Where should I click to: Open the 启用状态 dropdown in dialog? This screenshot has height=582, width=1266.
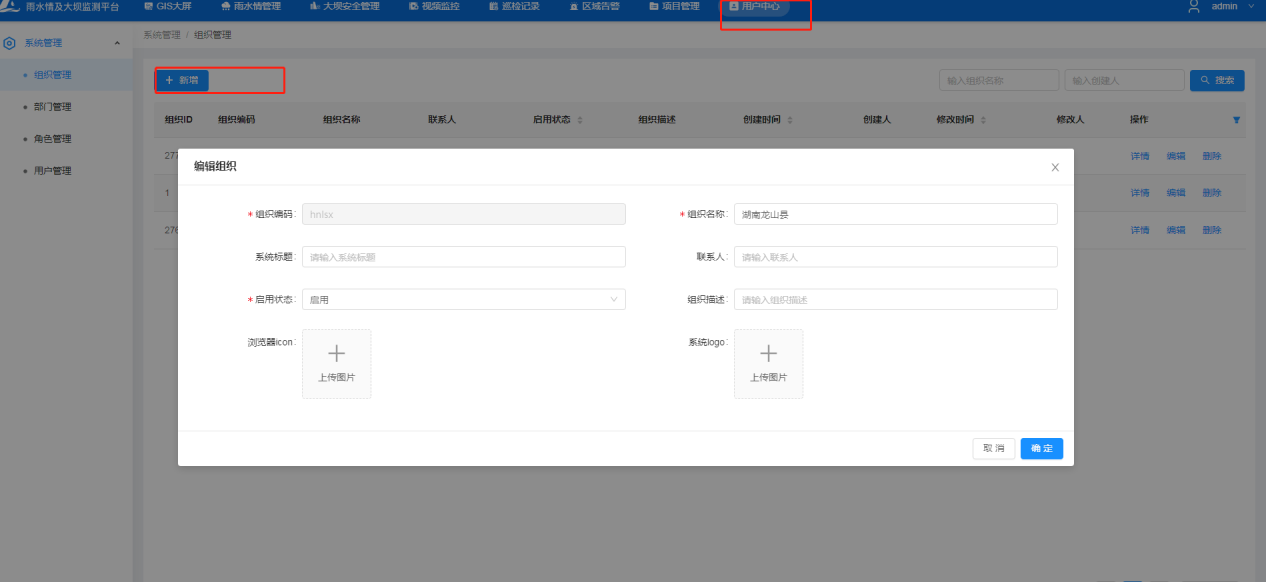[463, 299]
